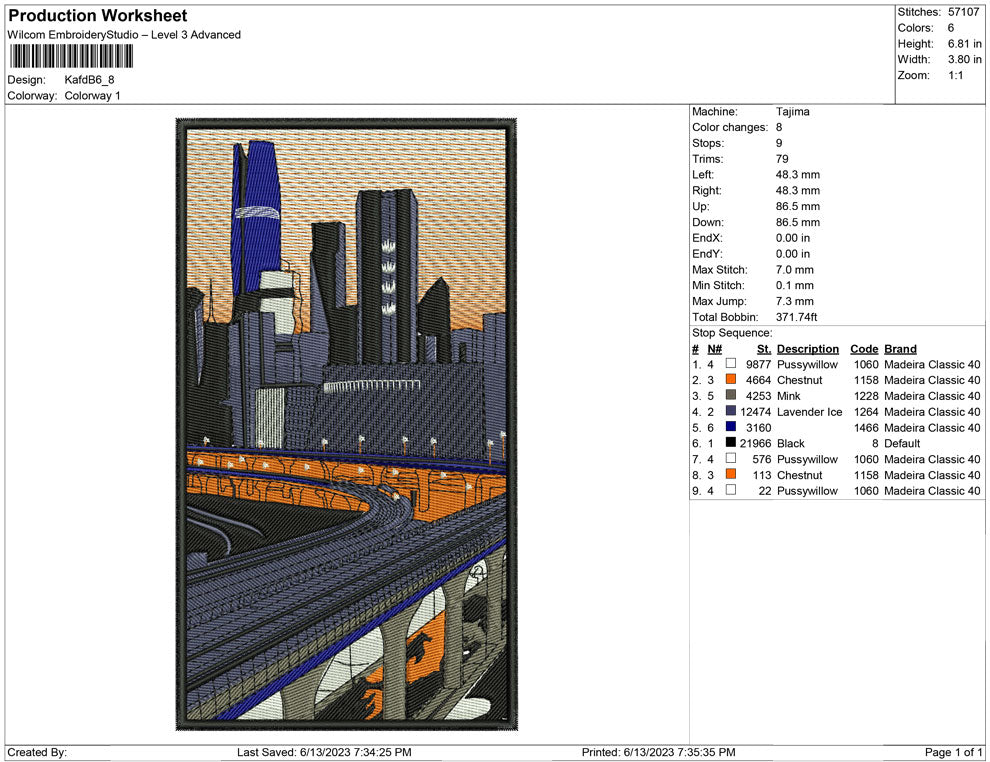Click the 'Page 1 of 1' footer text
Image resolution: width=990 pixels, height=762 pixels.
coord(953,752)
